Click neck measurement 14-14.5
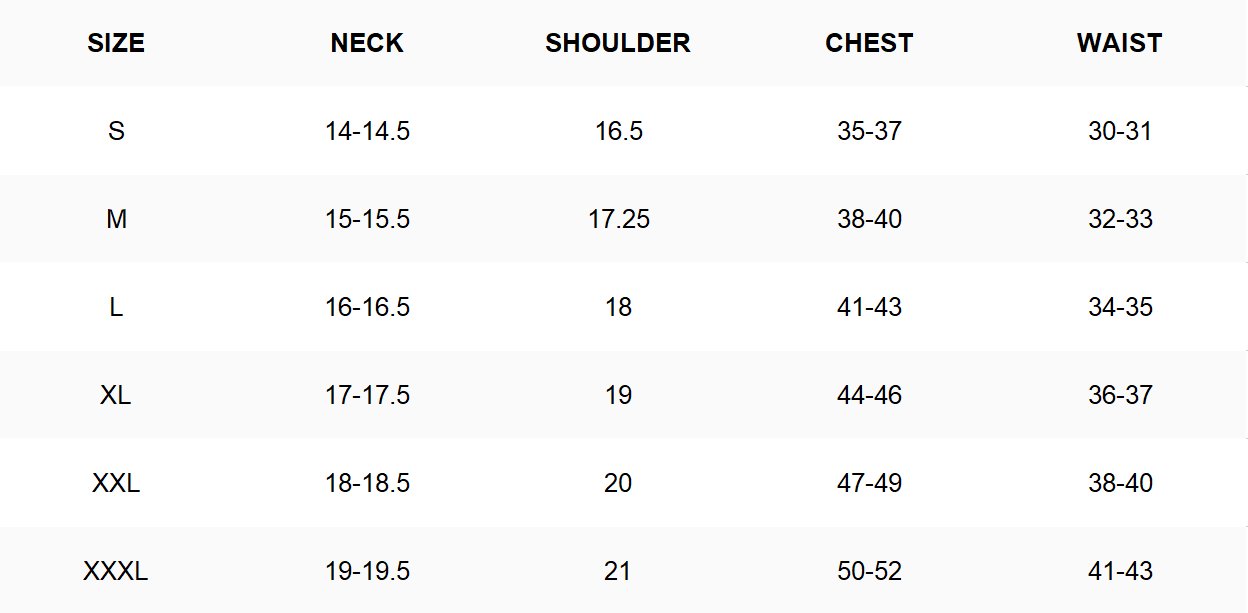Viewport: 1248px width, 613px height. click(367, 131)
